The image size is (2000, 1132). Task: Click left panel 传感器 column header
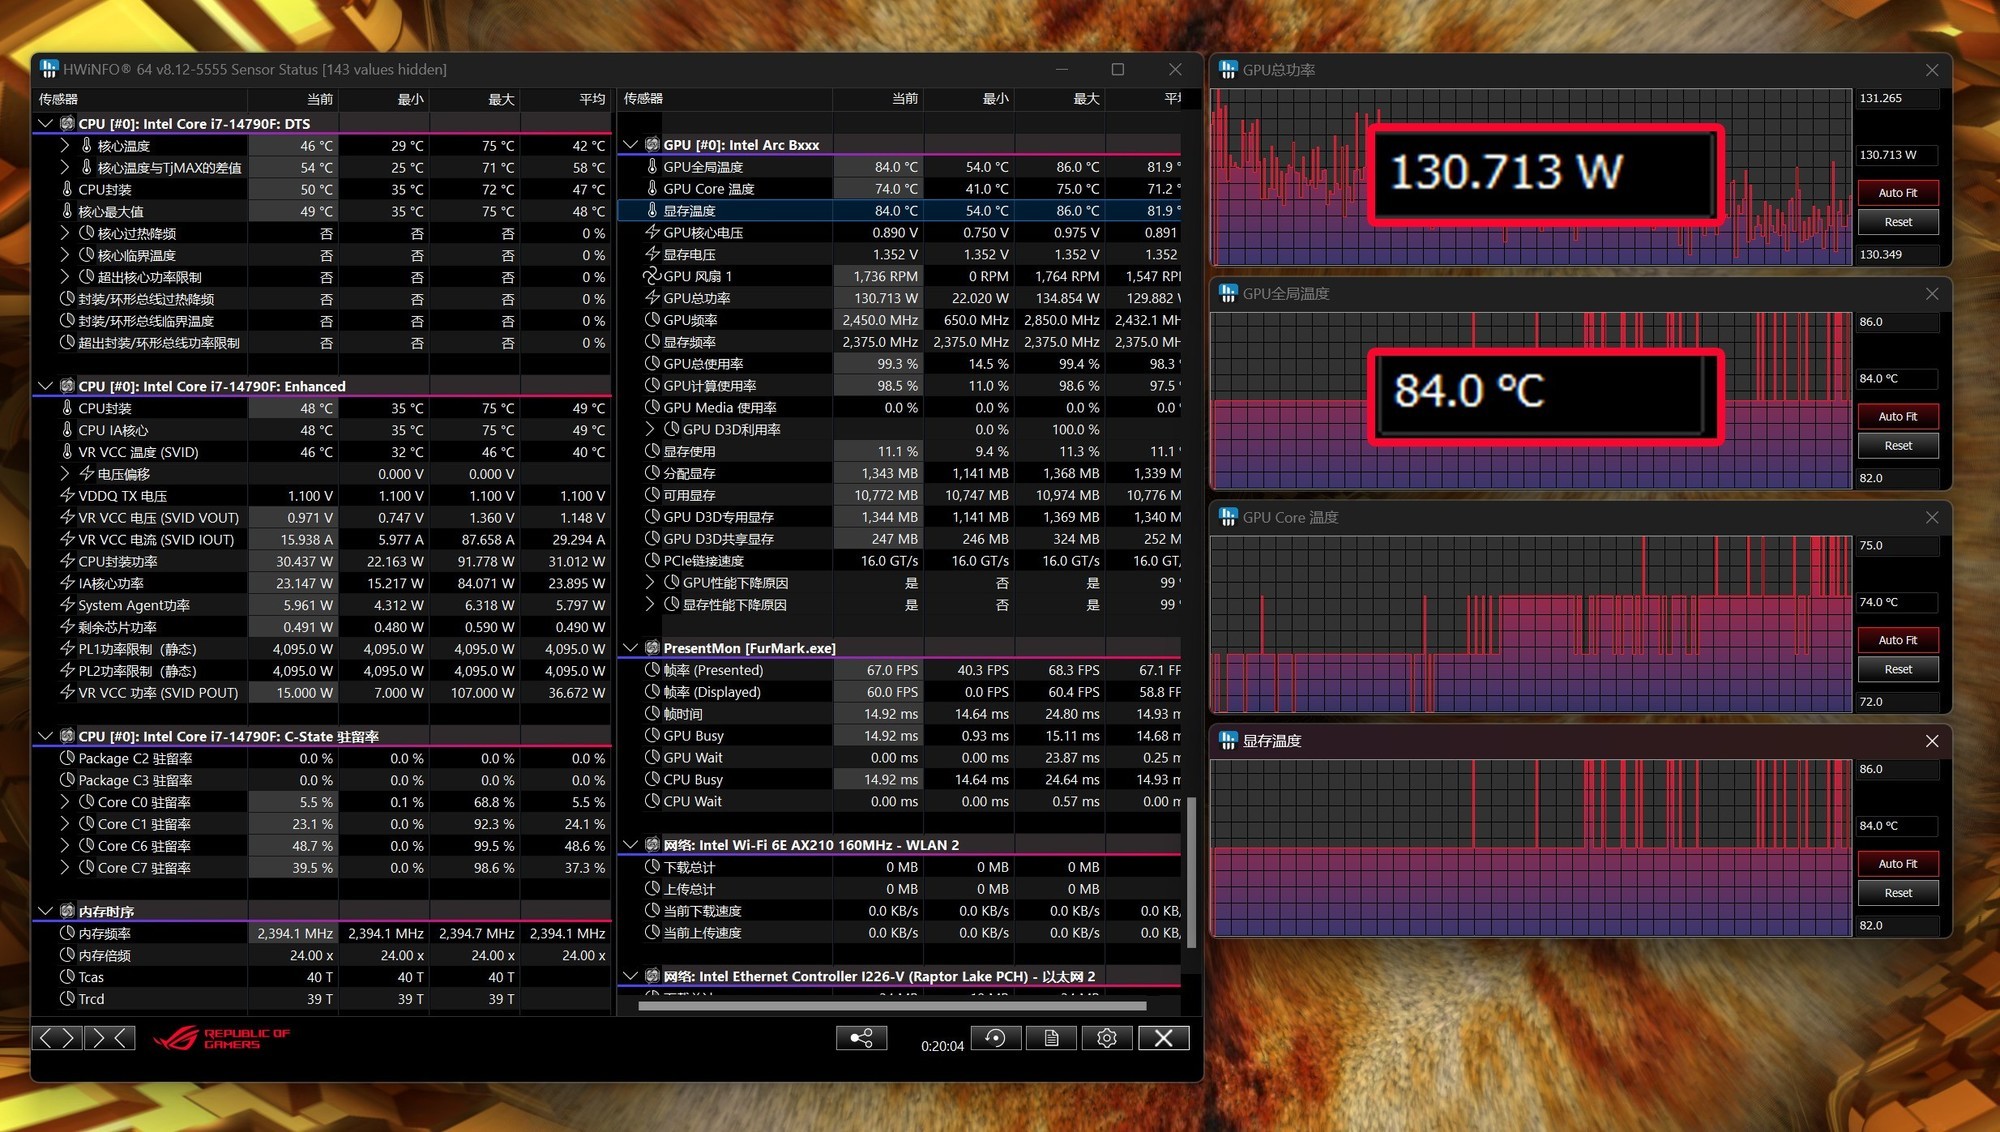click(140, 99)
